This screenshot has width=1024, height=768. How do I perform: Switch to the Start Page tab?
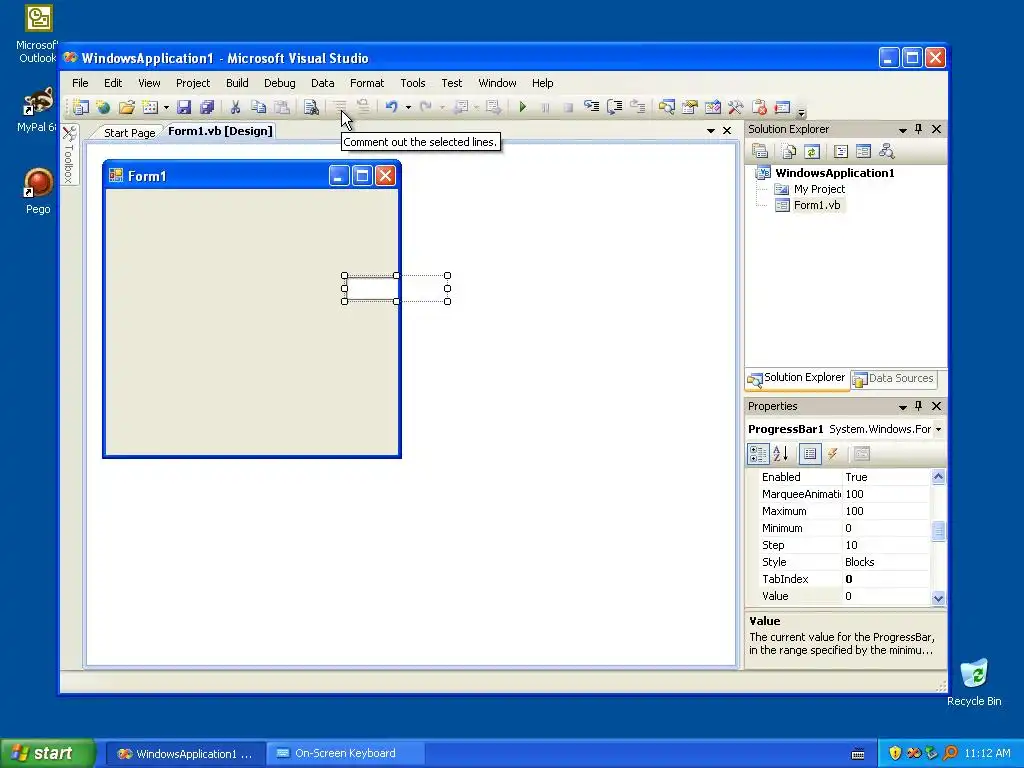coord(129,133)
